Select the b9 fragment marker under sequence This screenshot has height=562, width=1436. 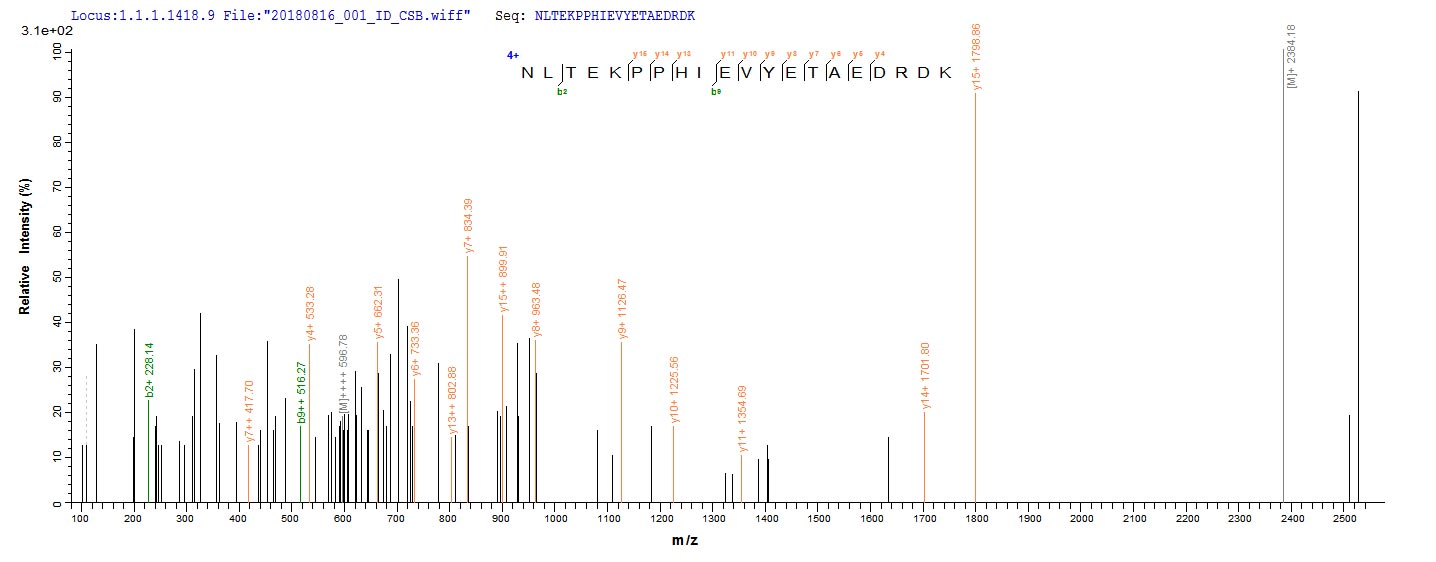click(x=716, y=91)
